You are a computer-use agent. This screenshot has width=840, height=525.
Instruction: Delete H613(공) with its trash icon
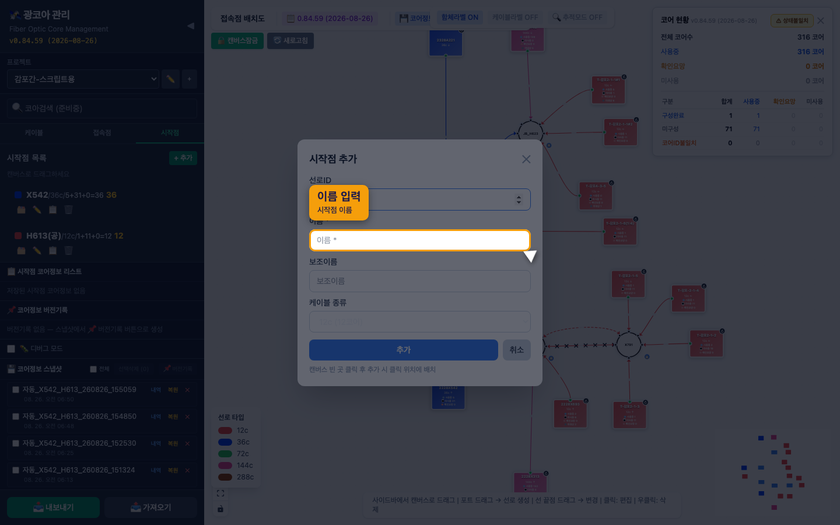click(x=69, y=250)
